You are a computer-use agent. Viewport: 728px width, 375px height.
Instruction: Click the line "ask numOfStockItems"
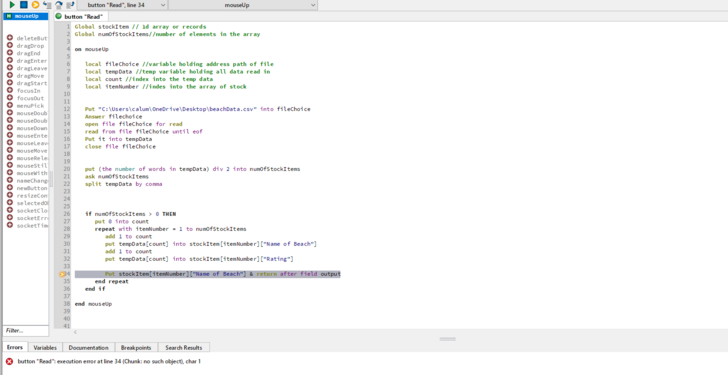[117, 176]
